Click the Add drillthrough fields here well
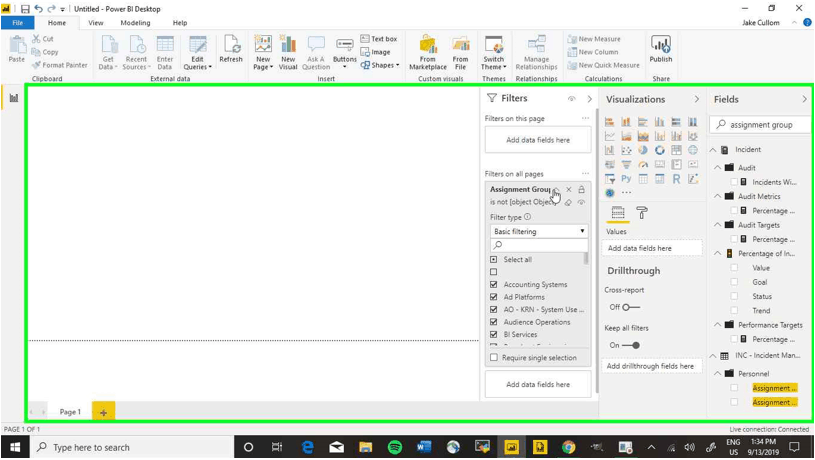Screen dimensions: 815x460 point(651,366)
